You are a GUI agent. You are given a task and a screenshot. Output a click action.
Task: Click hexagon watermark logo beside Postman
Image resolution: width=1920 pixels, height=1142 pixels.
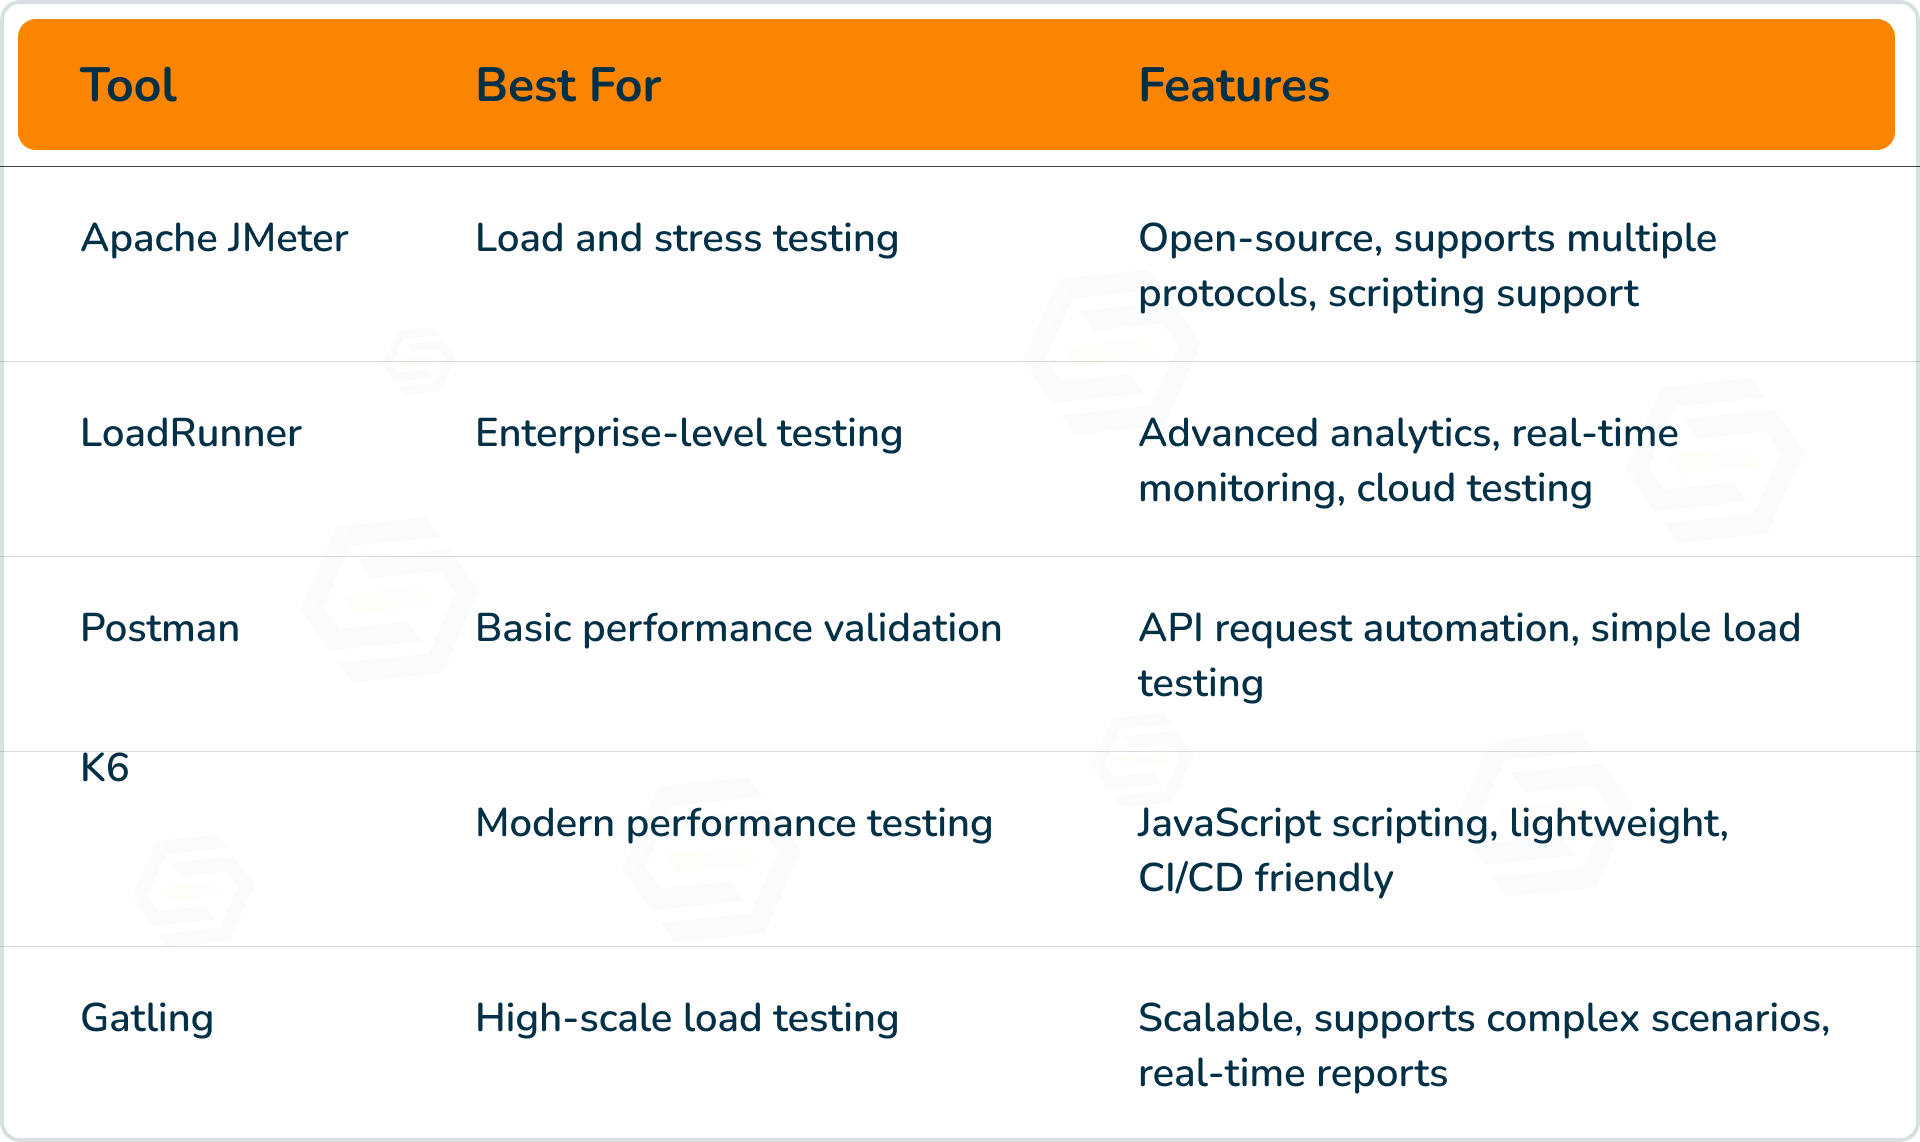390,600
